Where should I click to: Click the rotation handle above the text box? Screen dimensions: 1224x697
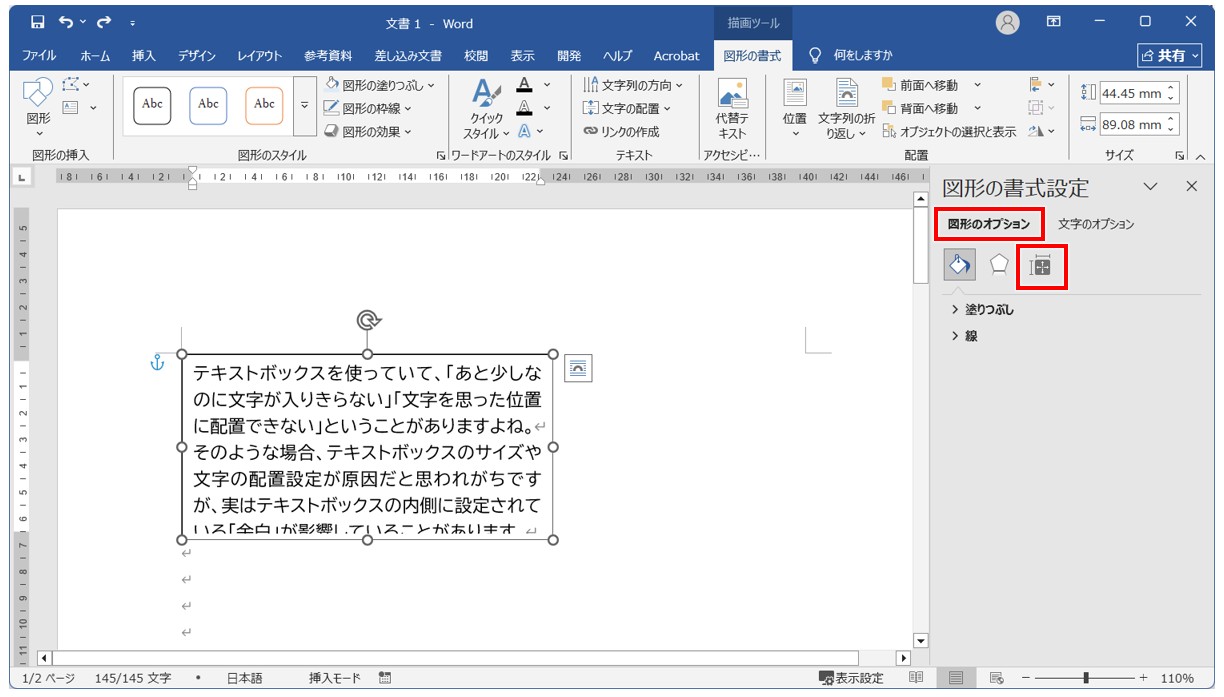(368, 319)
